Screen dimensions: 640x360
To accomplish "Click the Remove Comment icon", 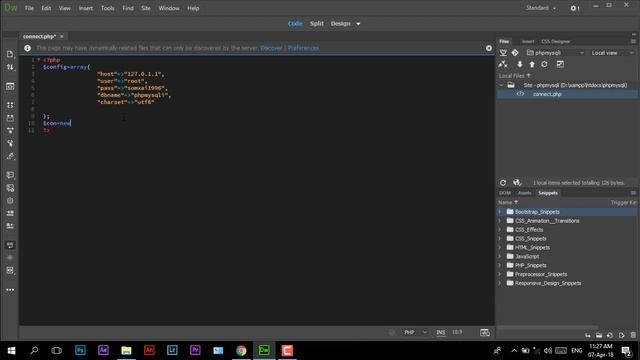I will point(10,188).
